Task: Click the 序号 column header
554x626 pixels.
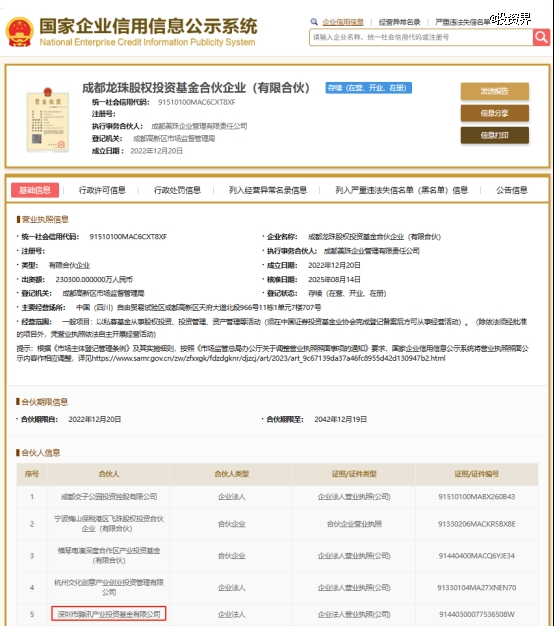Action: click(x=32, y=474)
